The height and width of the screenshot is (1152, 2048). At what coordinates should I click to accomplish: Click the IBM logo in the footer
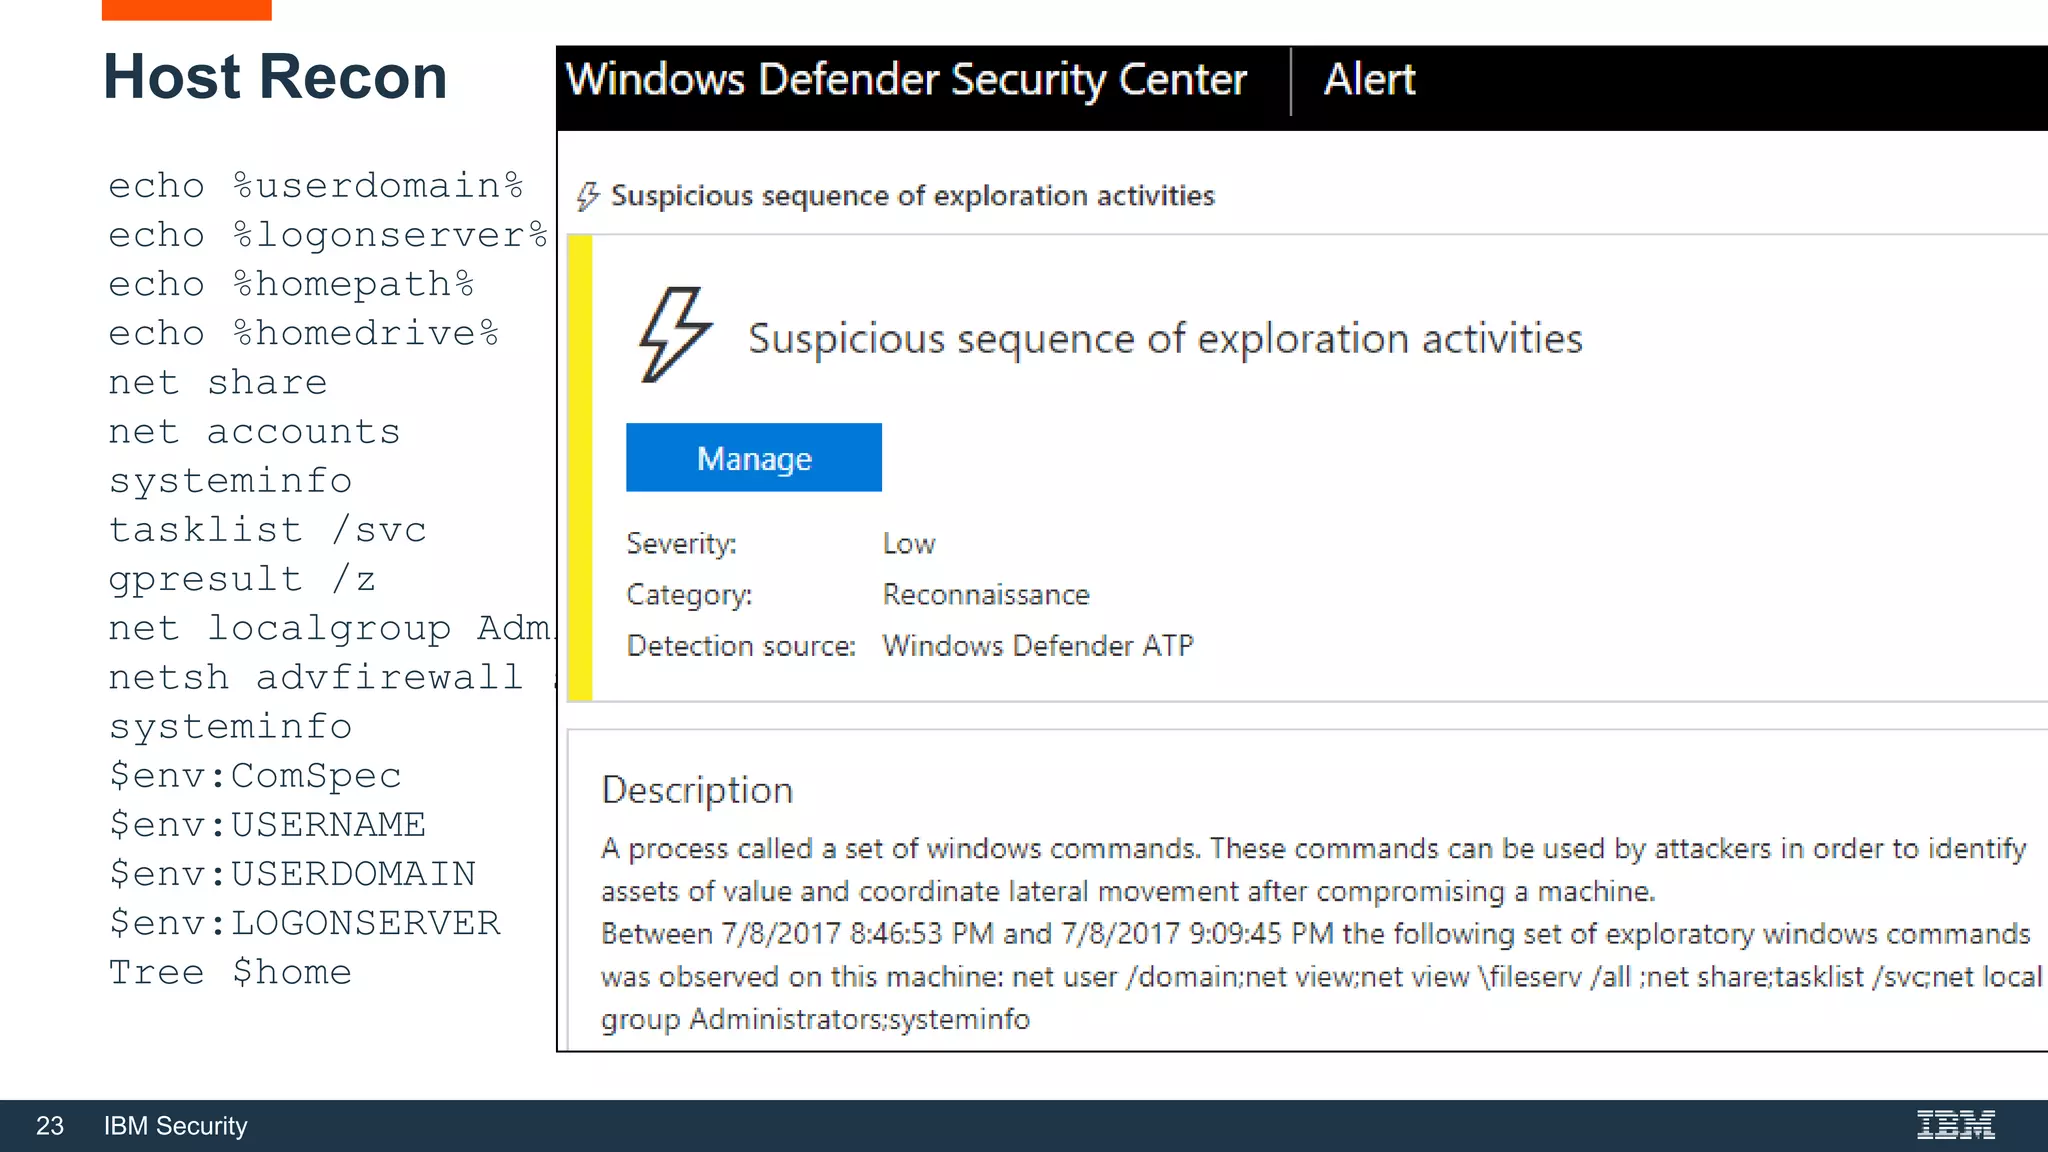tap(1956, 1125)
